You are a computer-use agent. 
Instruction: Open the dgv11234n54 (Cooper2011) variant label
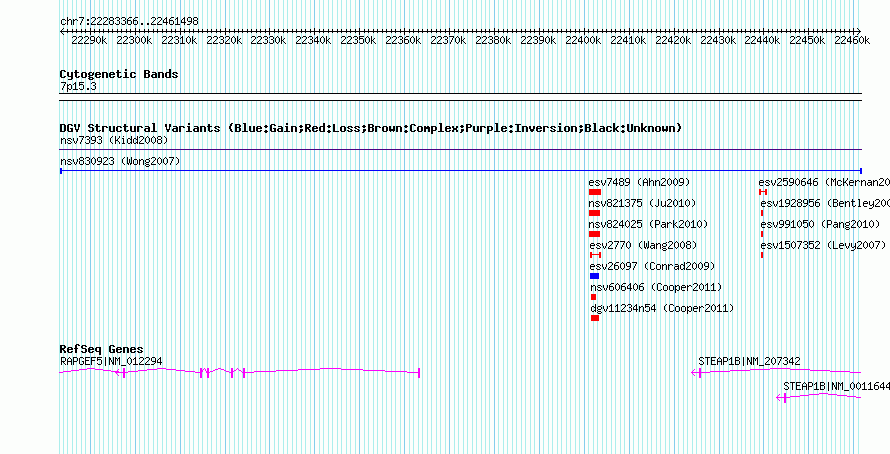coord(662,308)
